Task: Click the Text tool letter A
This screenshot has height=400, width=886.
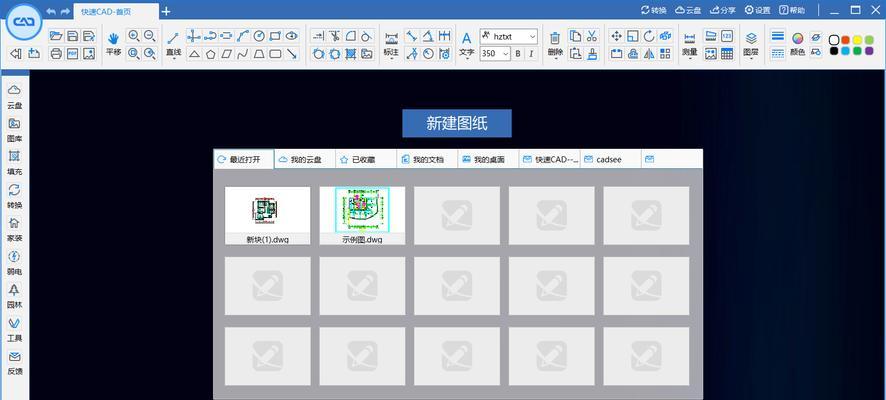Action: (x=466, y=38)
